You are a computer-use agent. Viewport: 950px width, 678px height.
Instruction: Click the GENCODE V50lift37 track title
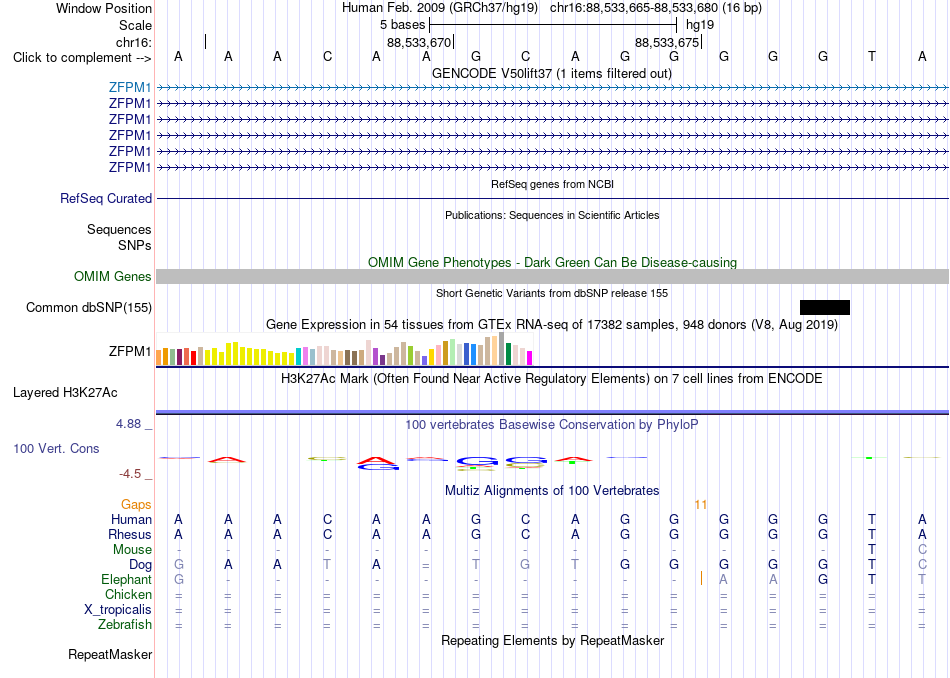click(552, 73)
